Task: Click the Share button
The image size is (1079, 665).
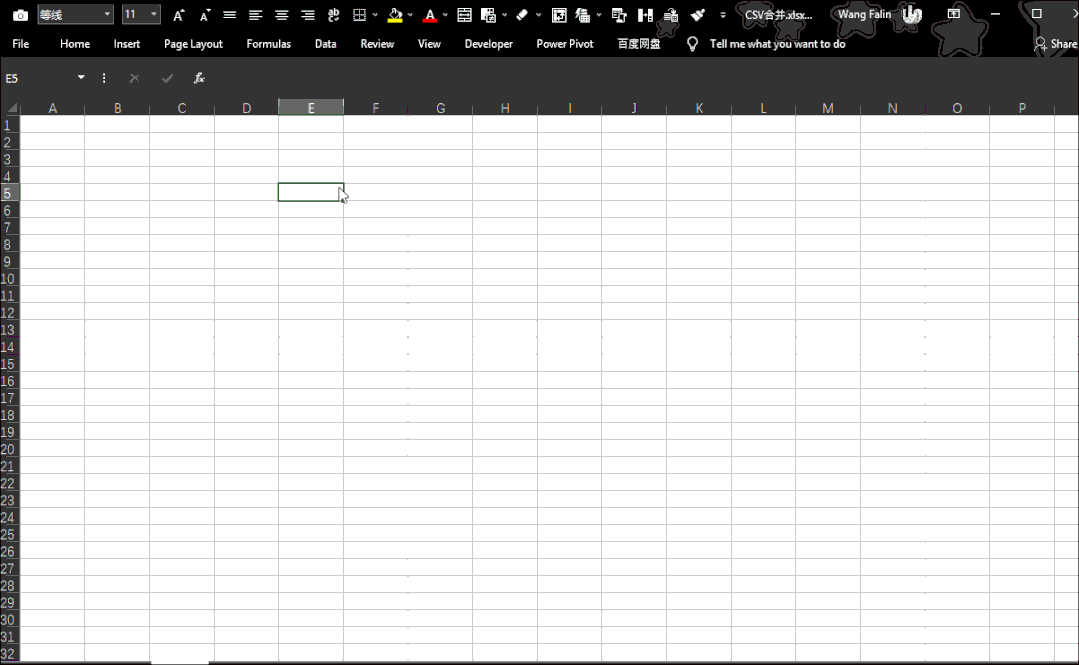Action: point(1056,44)
